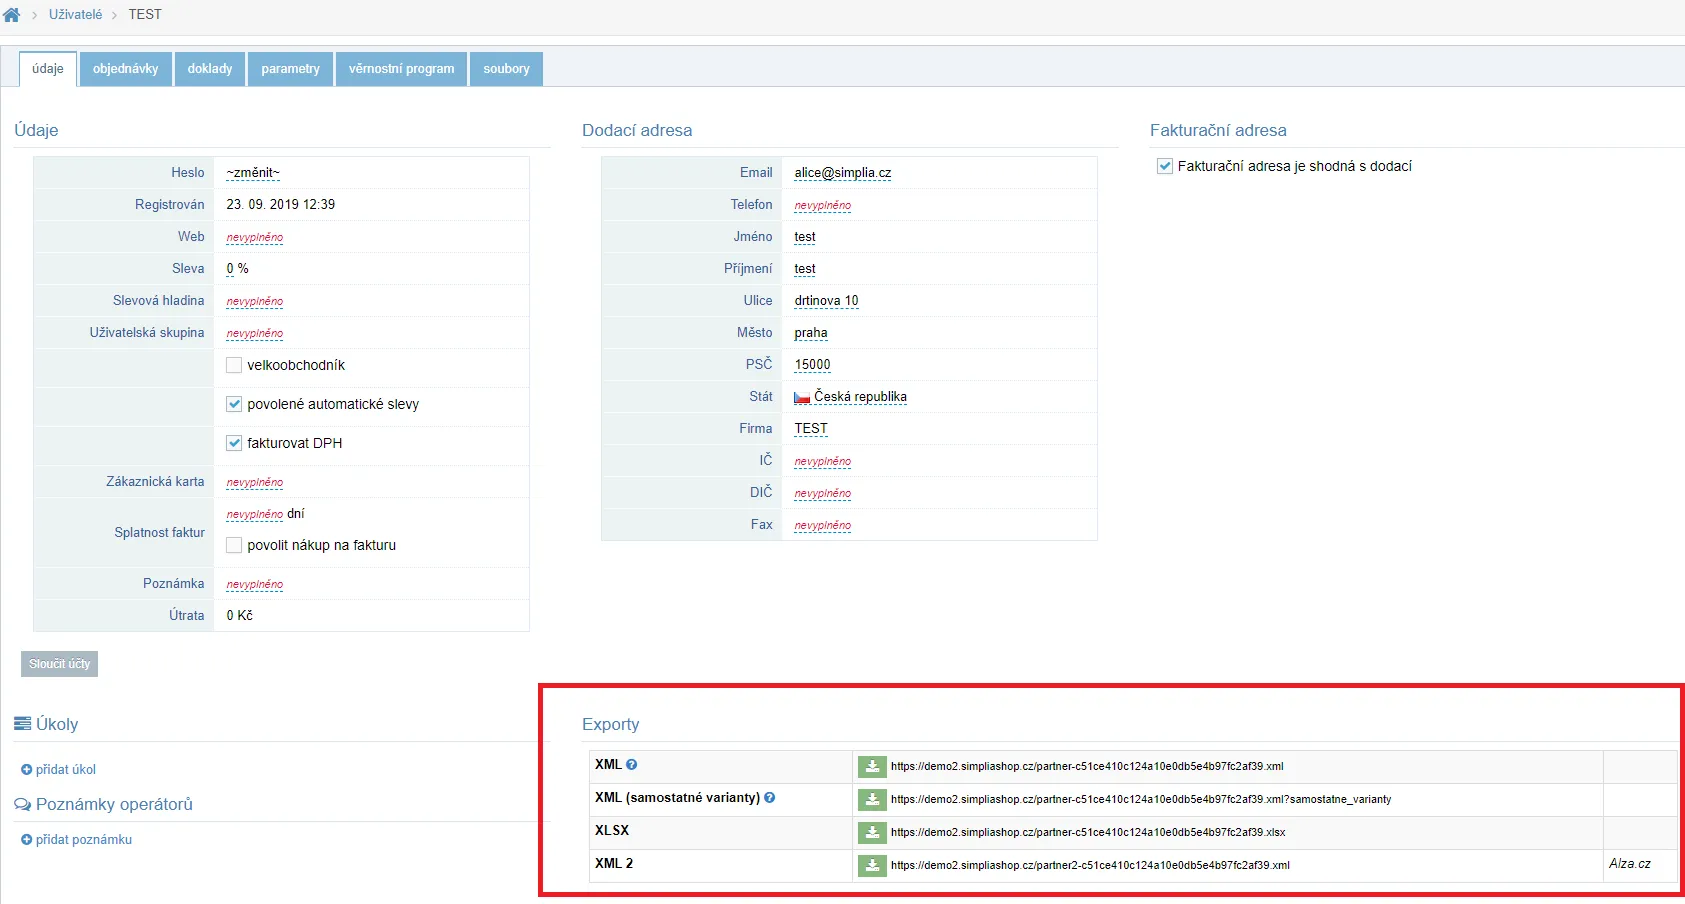The height and width of the screenshot is (904, 1685).
Task: Switch to the údaje tab
Action: [48, 69]
